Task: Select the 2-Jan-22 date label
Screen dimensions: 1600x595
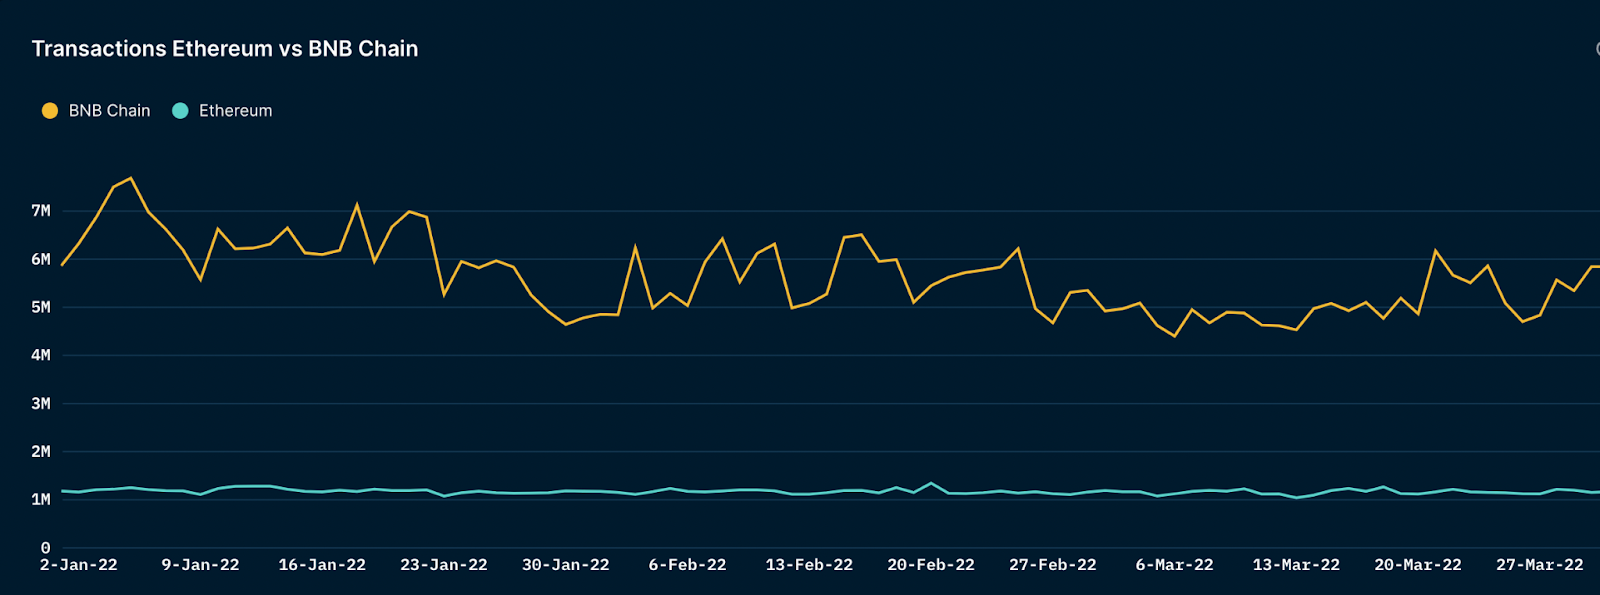Action: (x=79, y=565)
